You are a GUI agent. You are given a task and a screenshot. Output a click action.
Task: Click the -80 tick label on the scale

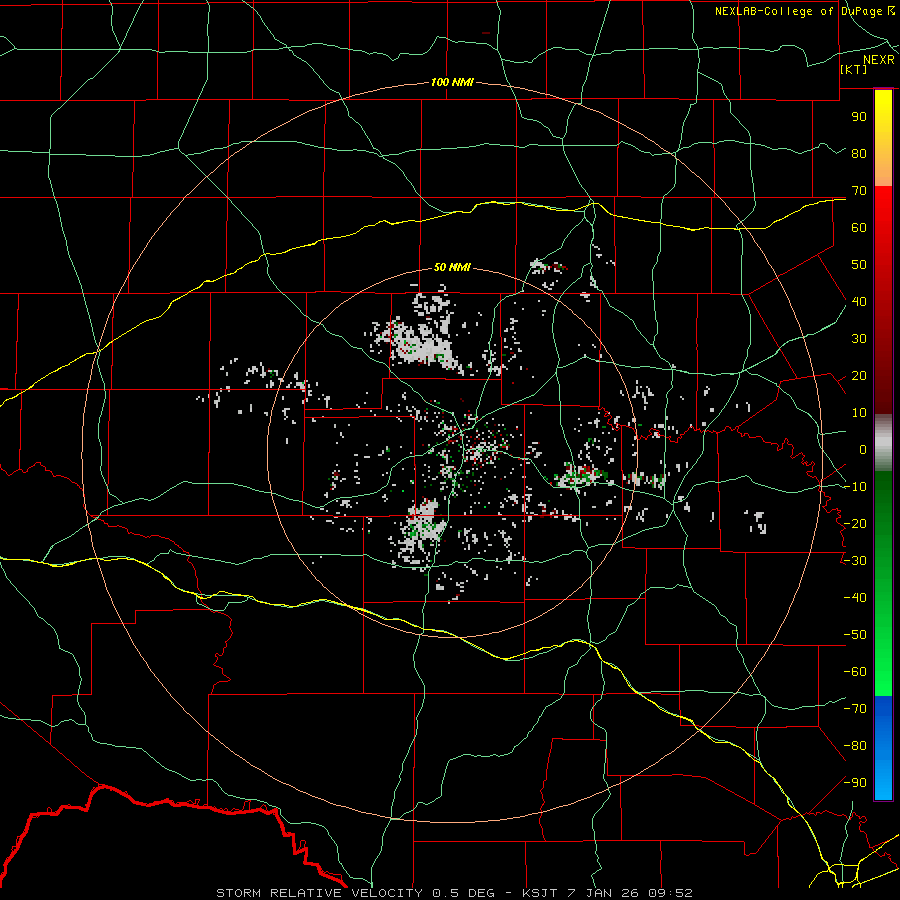[x=855, y=746]
